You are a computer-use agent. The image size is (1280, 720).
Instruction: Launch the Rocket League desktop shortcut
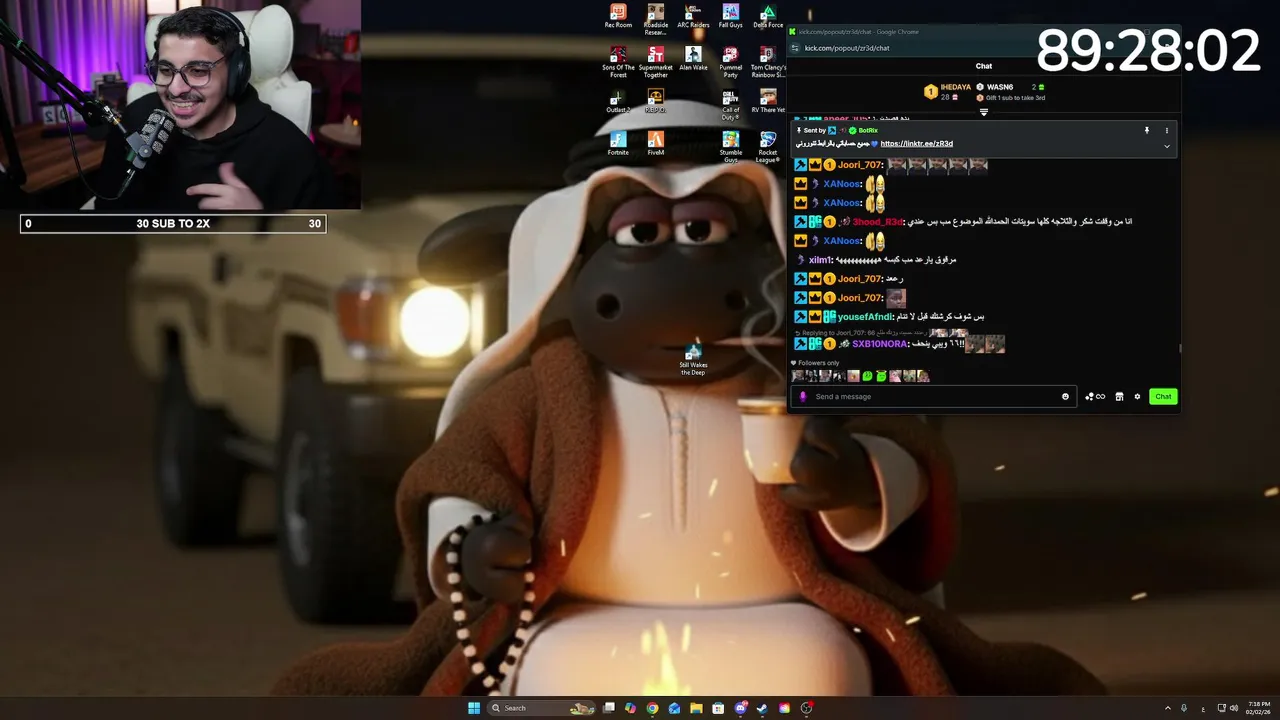[x=768, y=147]
